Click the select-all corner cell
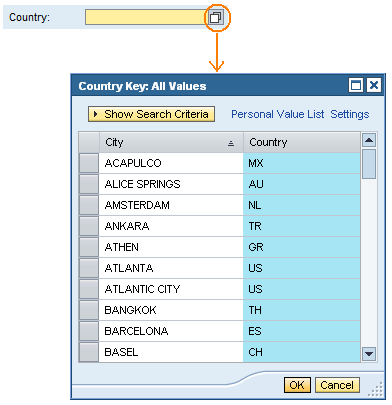 tap(89, 142)
